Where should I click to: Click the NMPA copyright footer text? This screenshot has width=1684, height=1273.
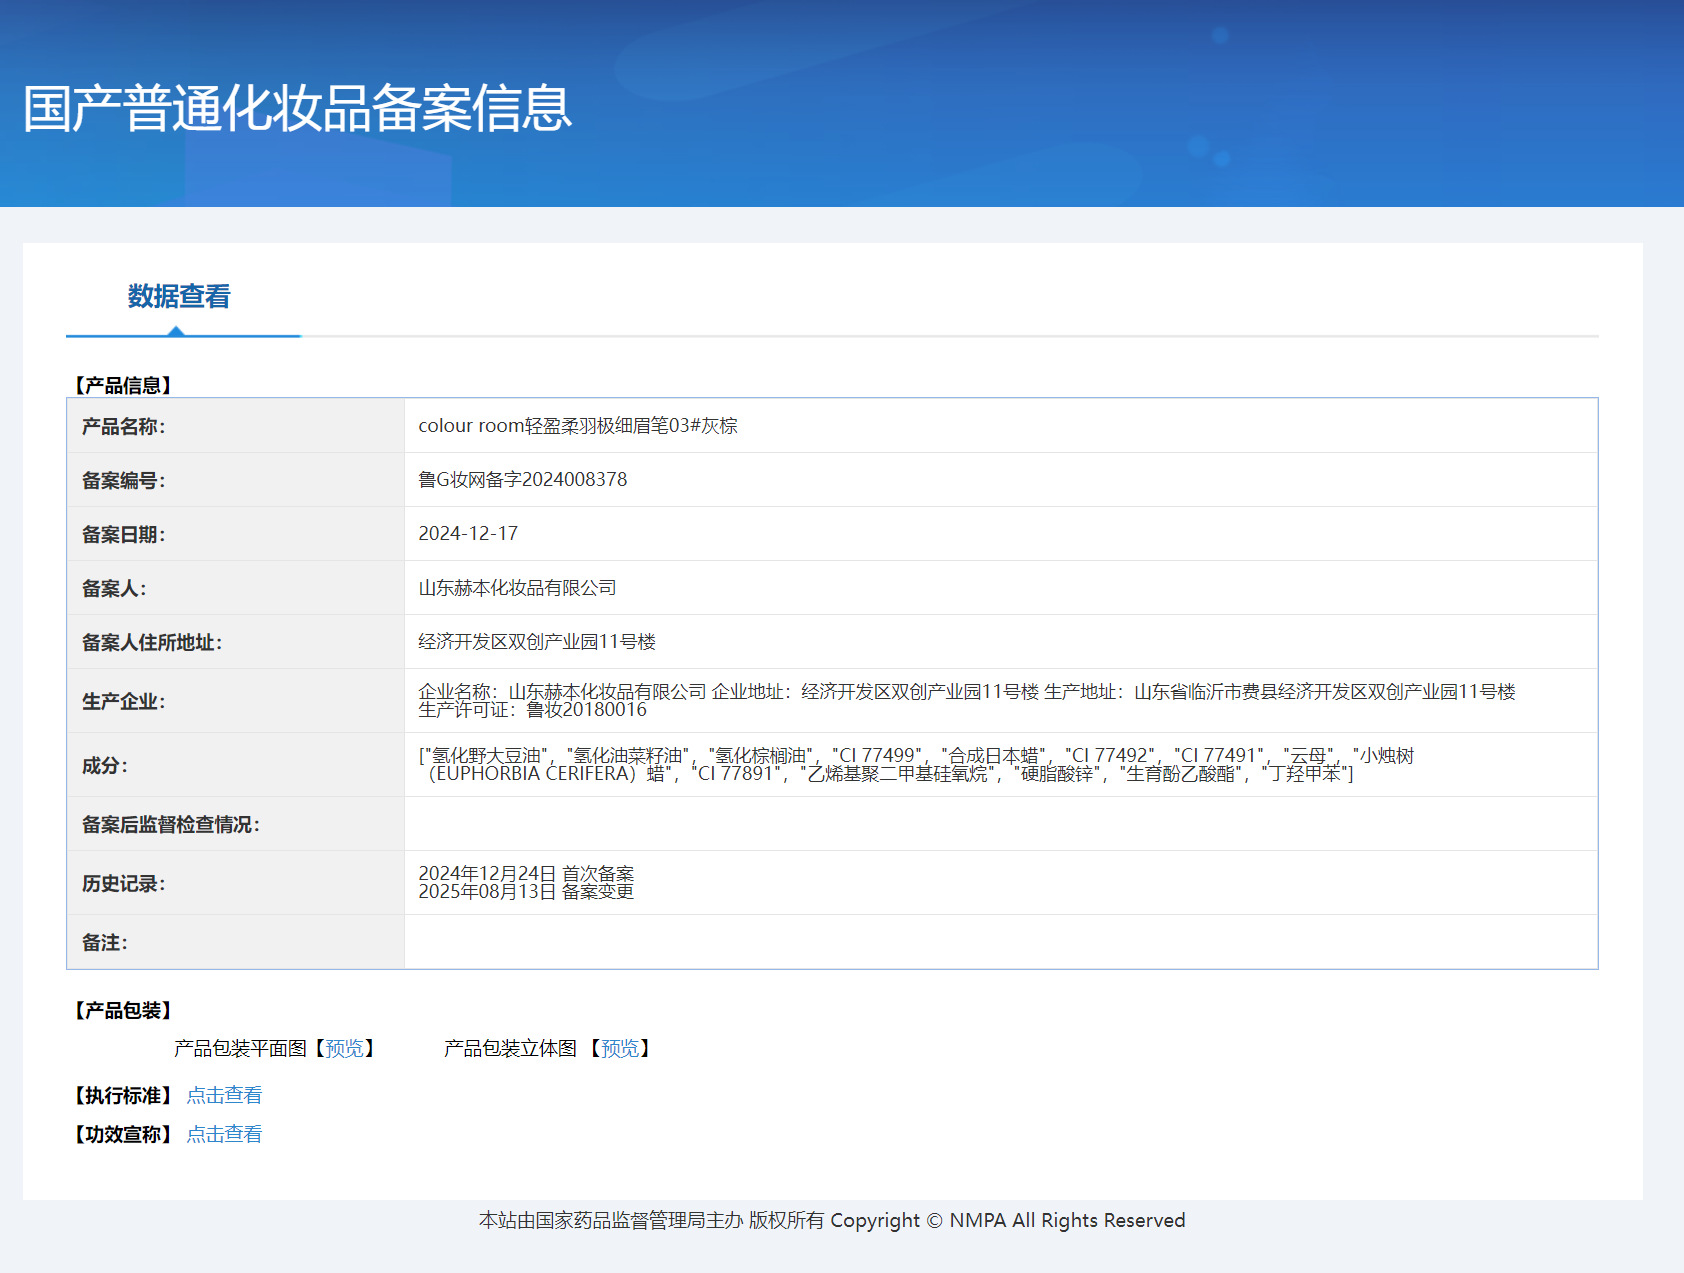tap(832, 1220)
